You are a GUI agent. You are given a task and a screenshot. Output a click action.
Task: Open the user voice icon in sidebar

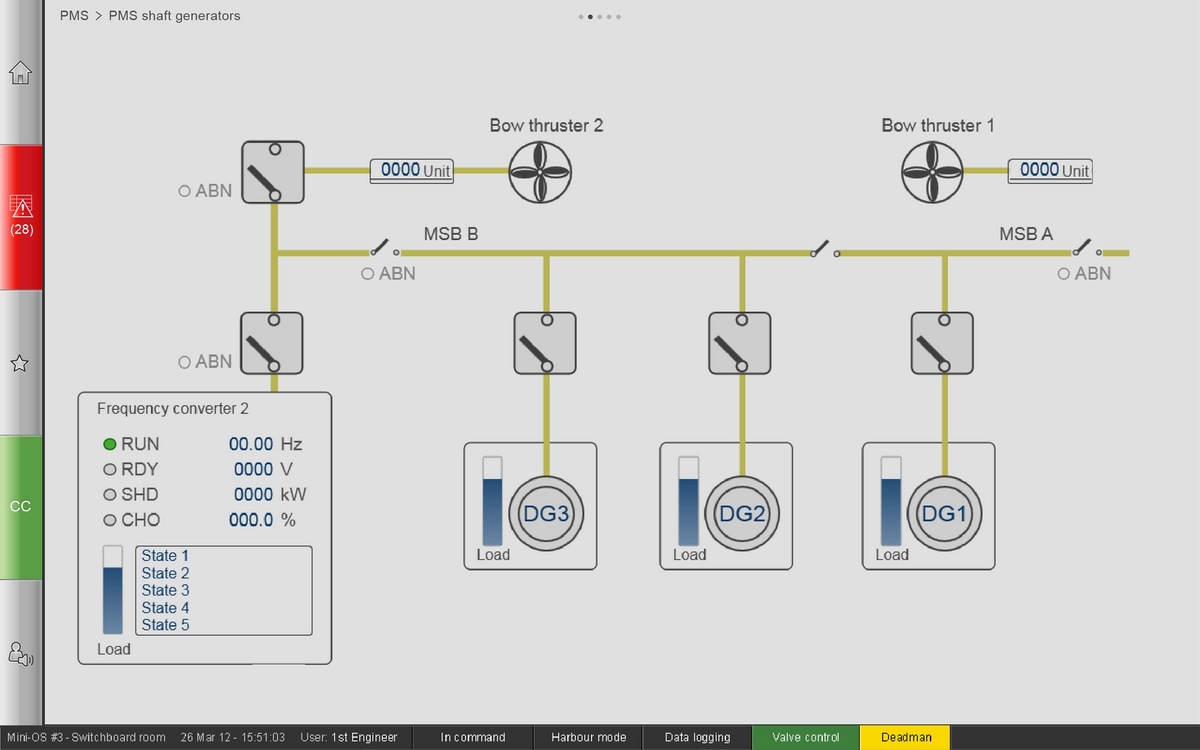click(x=20, y=653)
